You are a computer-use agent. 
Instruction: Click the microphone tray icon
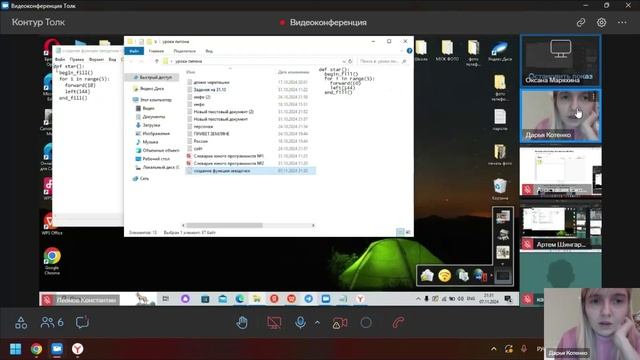[524, 349]
